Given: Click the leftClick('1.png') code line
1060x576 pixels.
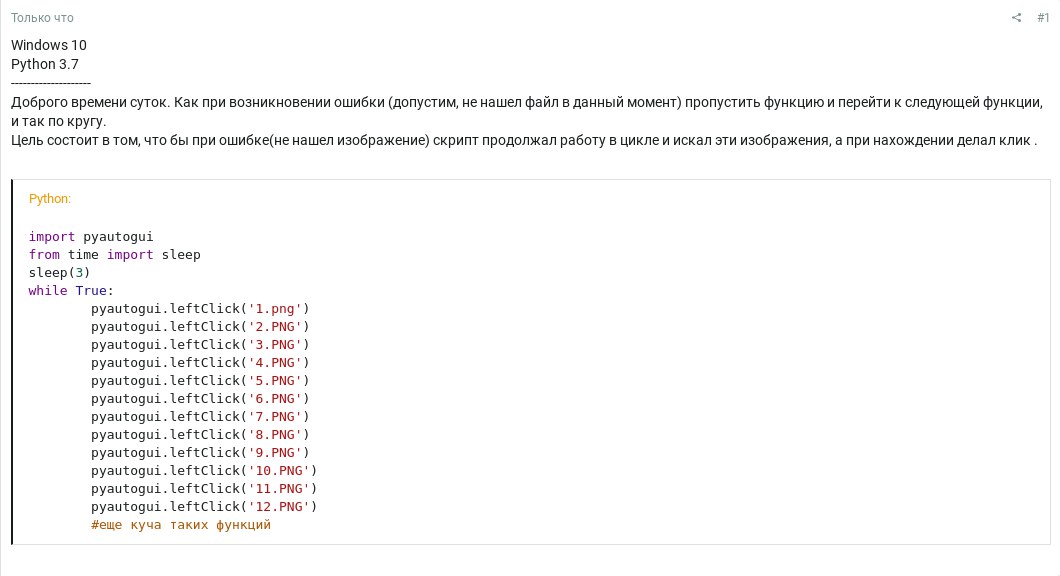Looking at the screenshot, I should click(200, 309).
